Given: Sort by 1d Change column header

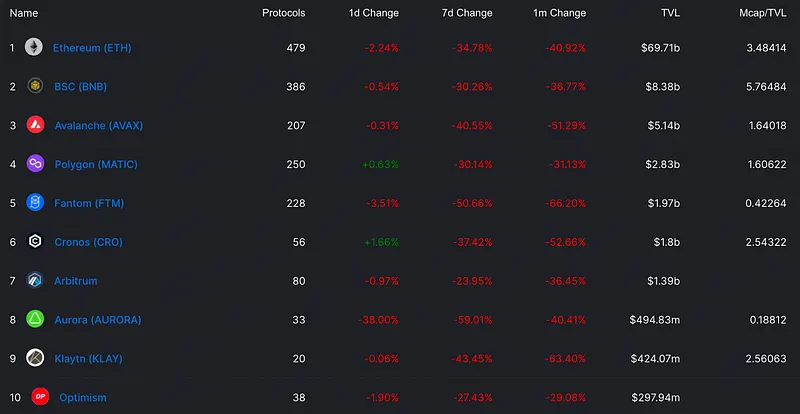Looking at the screenshot, I should click(375, 13).
